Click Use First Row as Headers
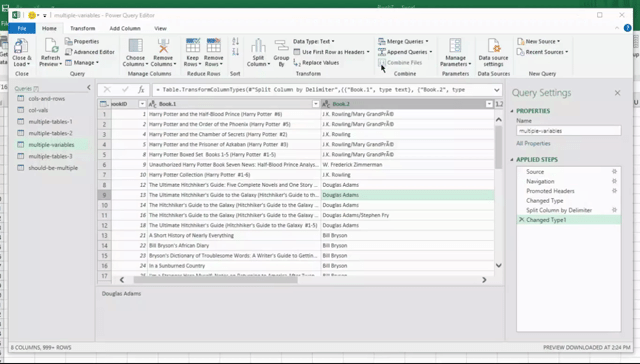The image size is (640, 364). click(331, 52)
